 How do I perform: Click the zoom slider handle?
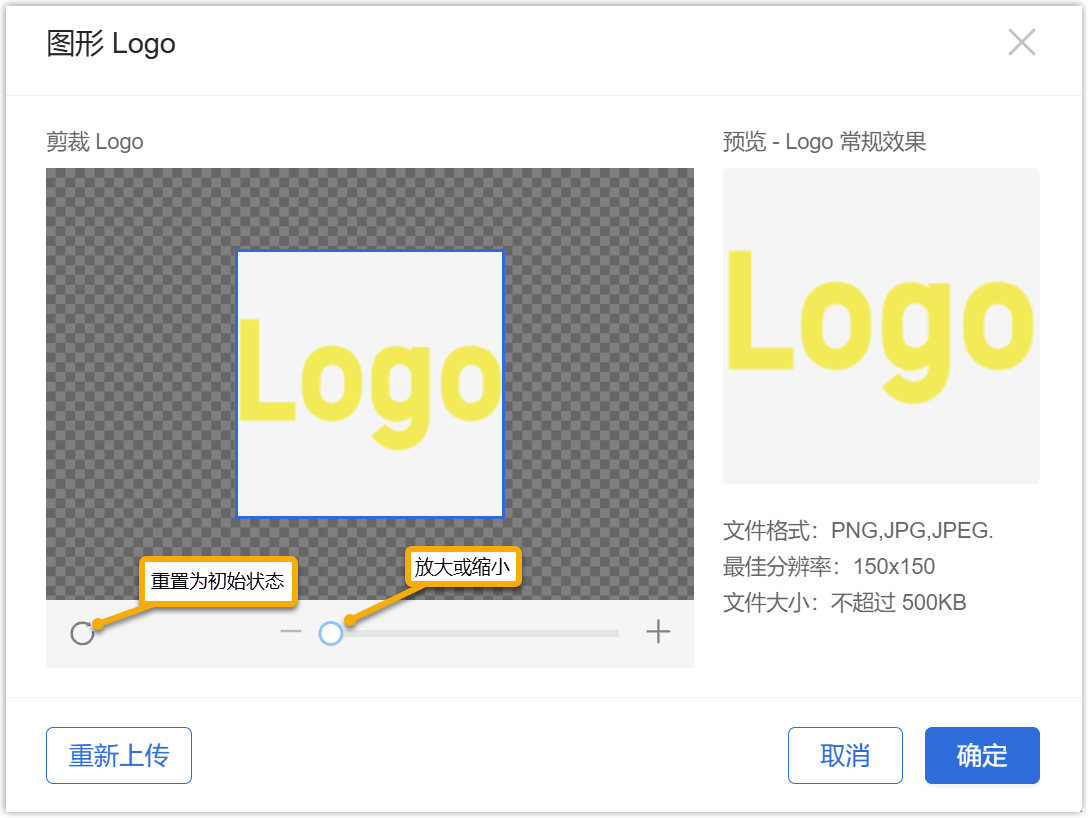331,633
